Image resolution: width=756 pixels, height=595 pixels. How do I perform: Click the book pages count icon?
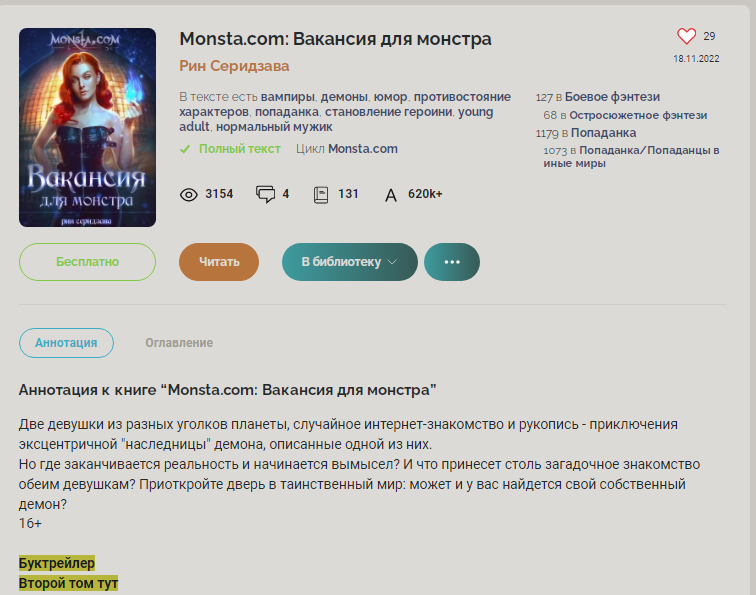pos(321,195)
